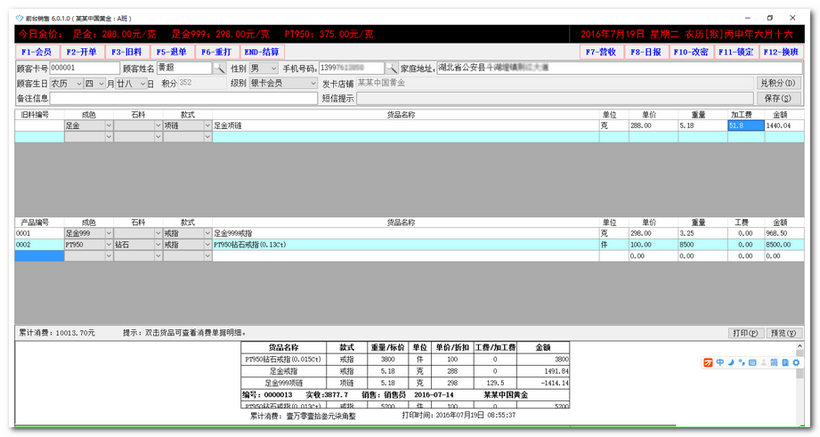Image resolution: width=820 pixels, height=437 pixels.
Task: Click scroll-up arrow of receipt preview scrollbar
Action: point(799,347)
